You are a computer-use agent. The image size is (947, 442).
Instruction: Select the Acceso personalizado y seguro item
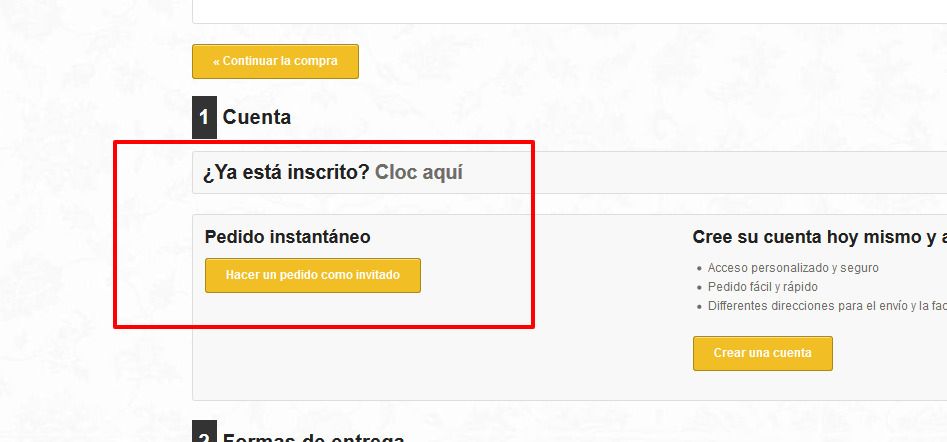point(793,267)
